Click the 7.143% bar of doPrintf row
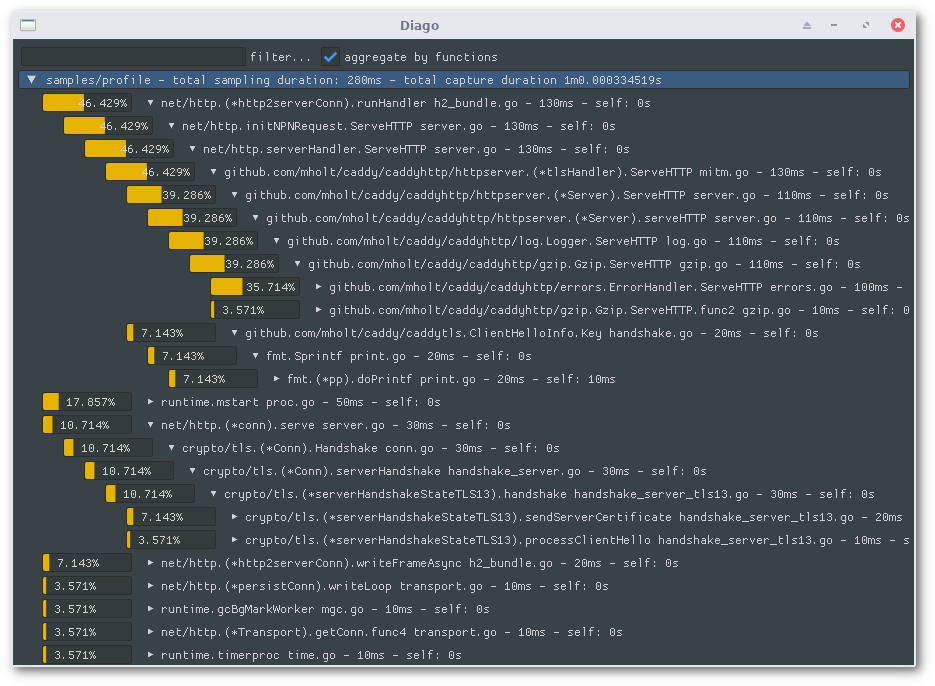 (x=213, y=379)
